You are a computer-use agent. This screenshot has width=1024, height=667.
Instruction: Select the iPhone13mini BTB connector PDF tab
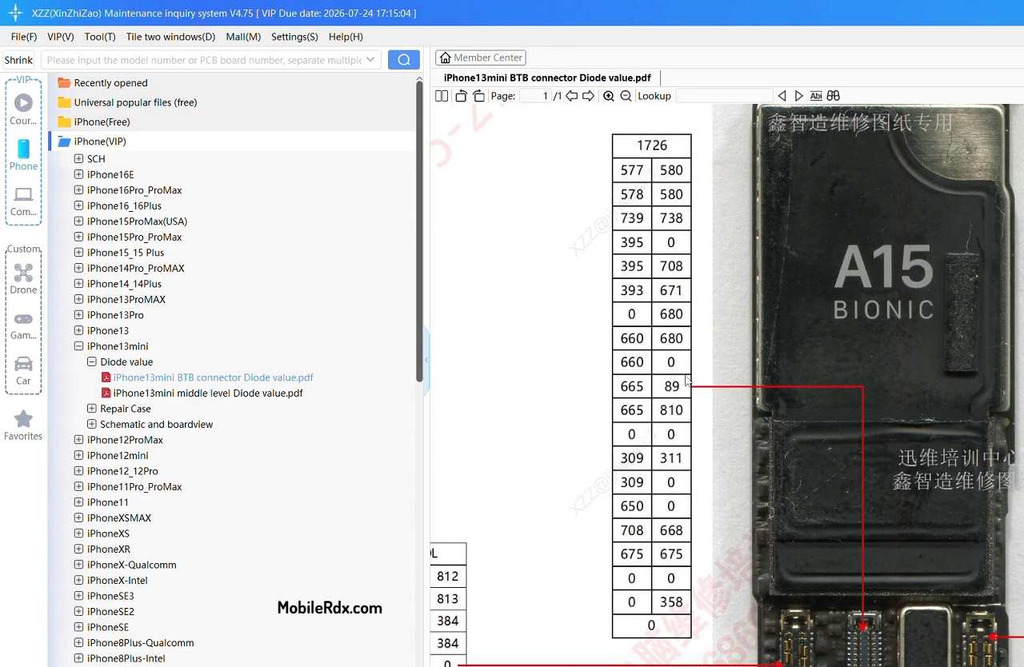click(547, 78)
